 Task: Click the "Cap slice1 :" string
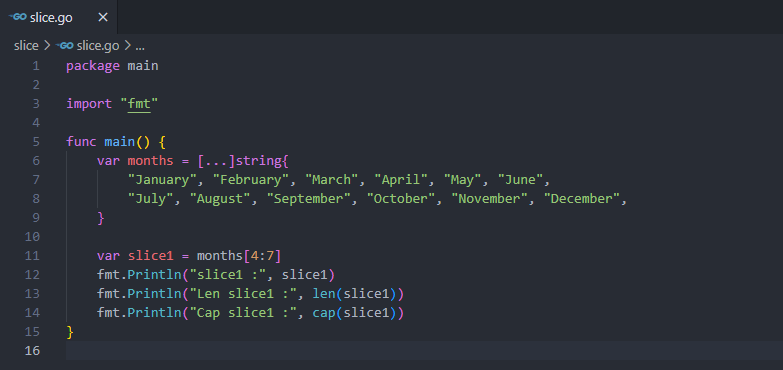pyautogui.click(x=243, y=313)
